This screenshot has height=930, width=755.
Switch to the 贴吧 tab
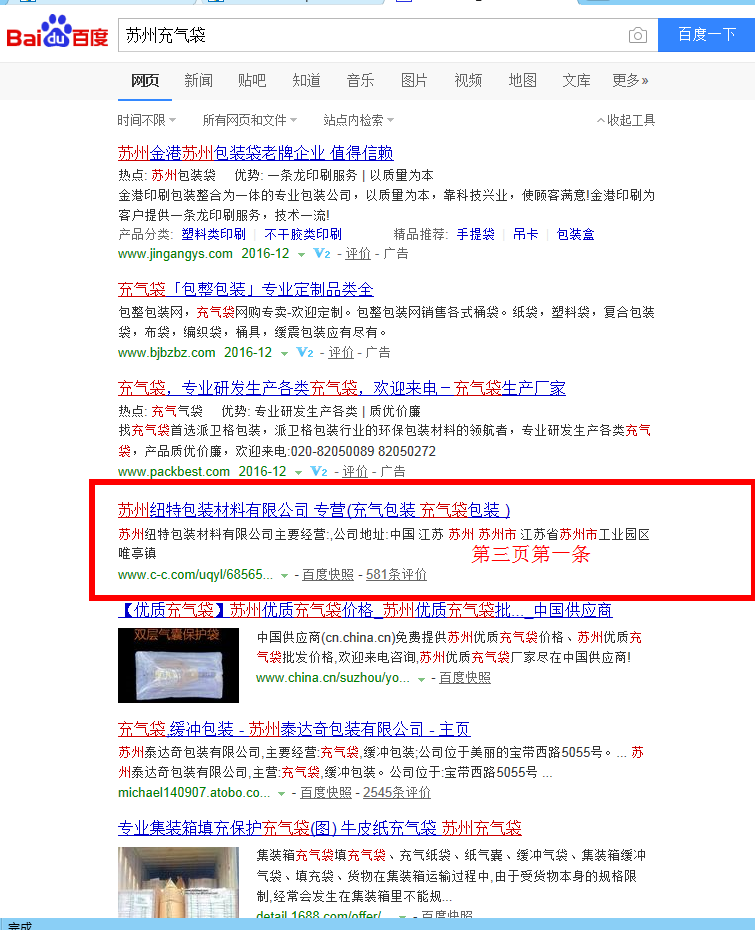[x=252, y=81]
